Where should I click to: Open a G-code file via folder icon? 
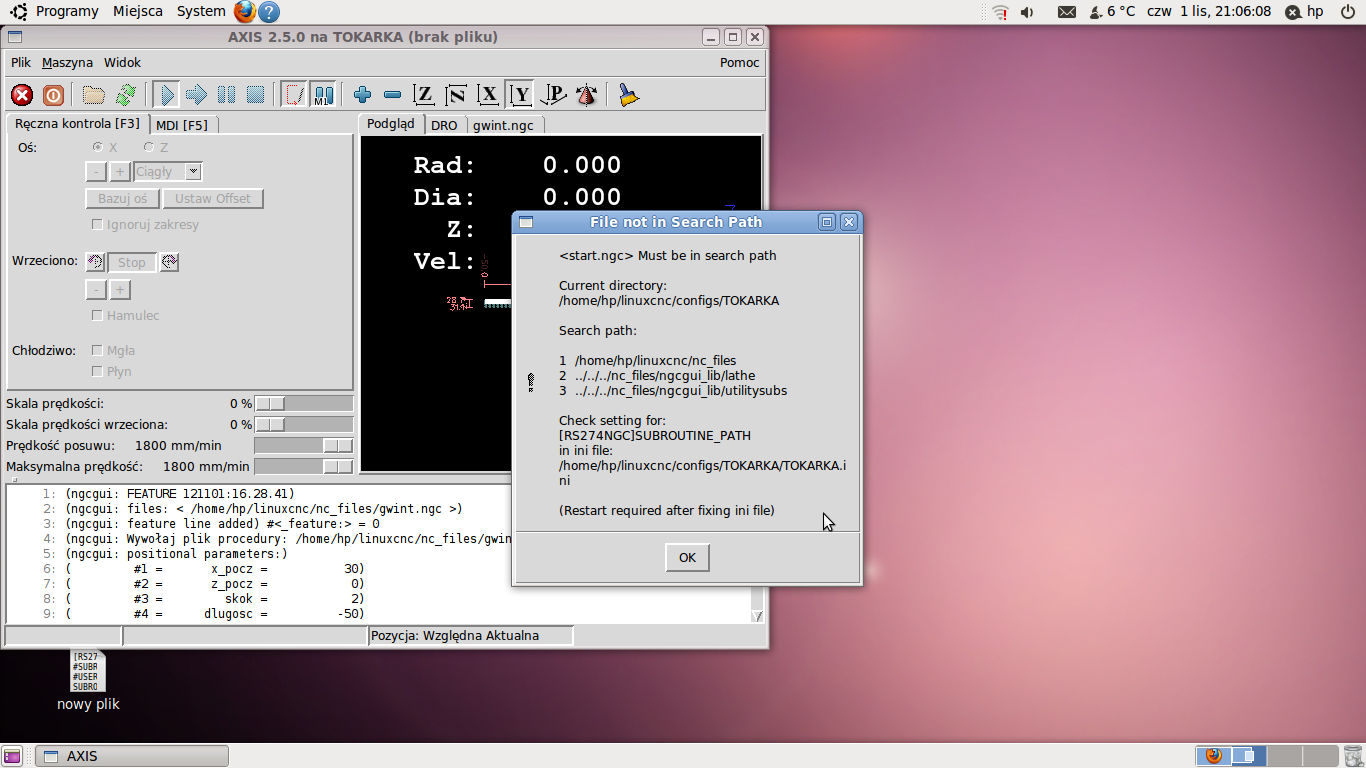pyautogui.click(x=94, y=95)
